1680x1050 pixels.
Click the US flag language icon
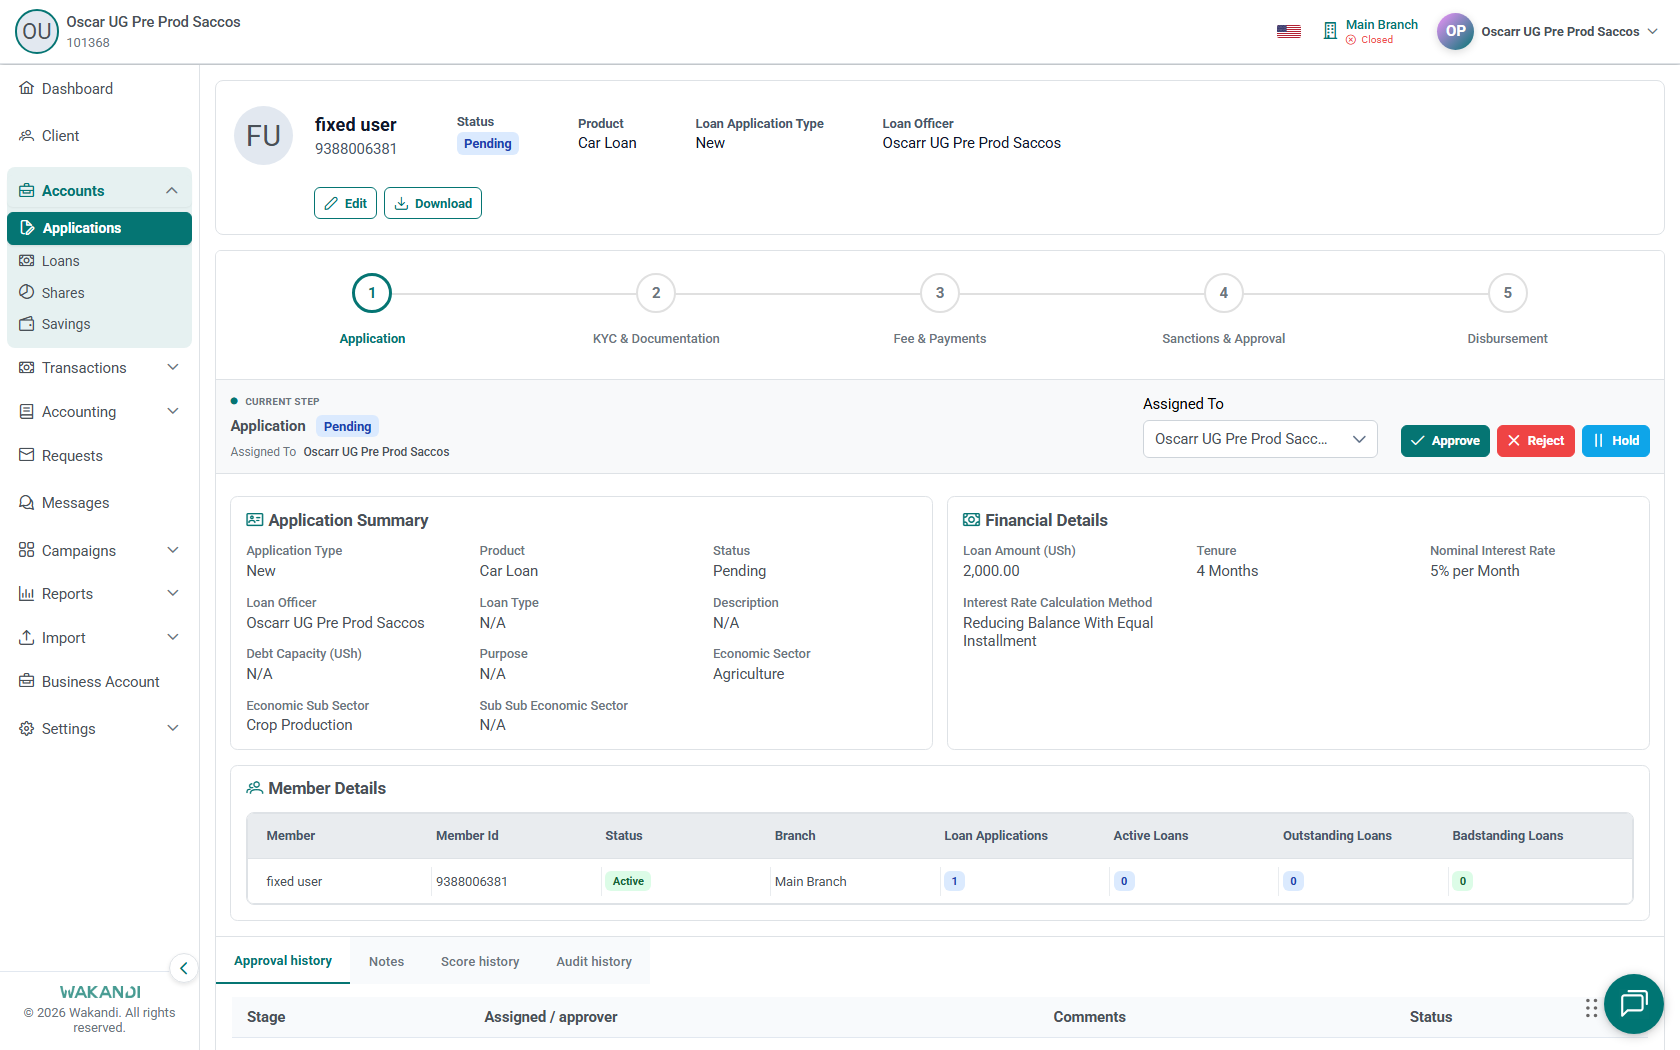(1289, 32)
